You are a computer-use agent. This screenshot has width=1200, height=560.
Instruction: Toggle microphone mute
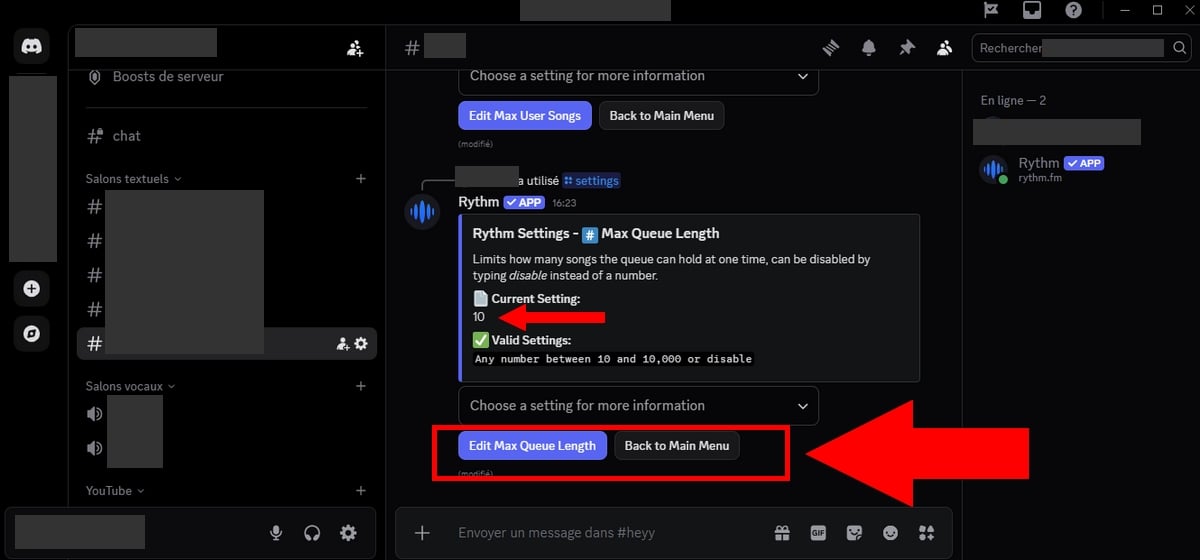276,533
